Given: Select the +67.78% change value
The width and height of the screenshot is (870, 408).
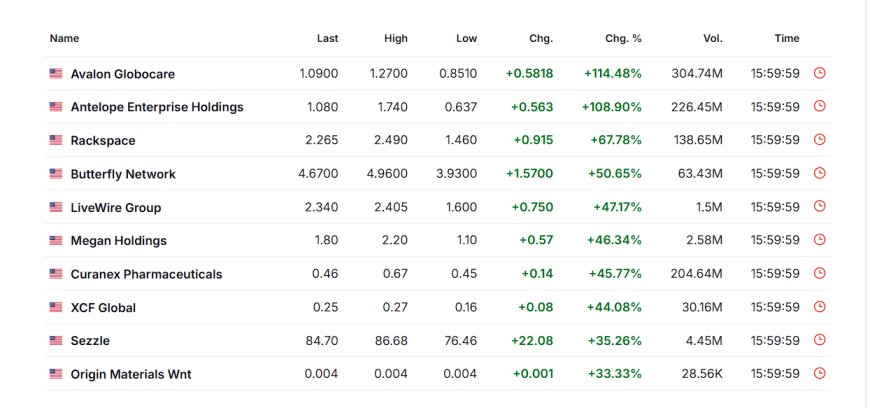Looking at the screenshot, I should coord(616,140).
